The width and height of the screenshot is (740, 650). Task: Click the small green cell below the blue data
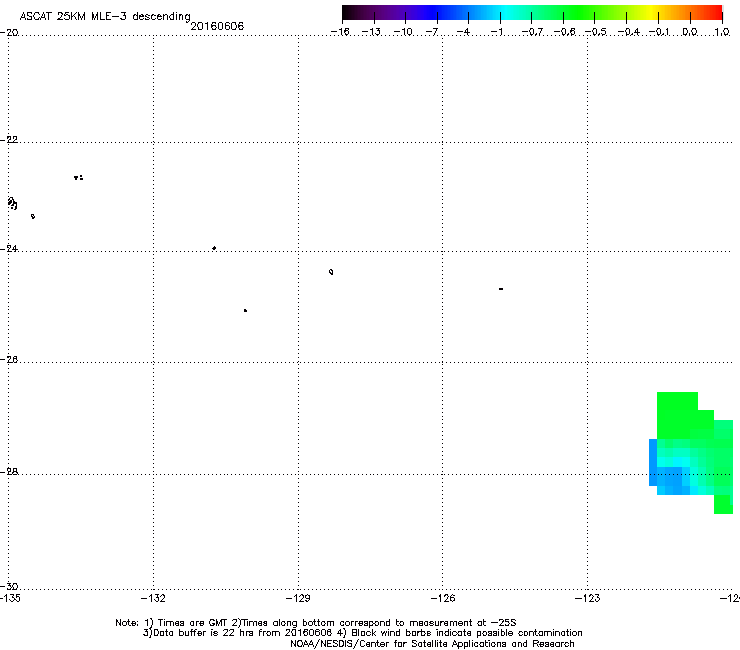click(x=723, y=504)
